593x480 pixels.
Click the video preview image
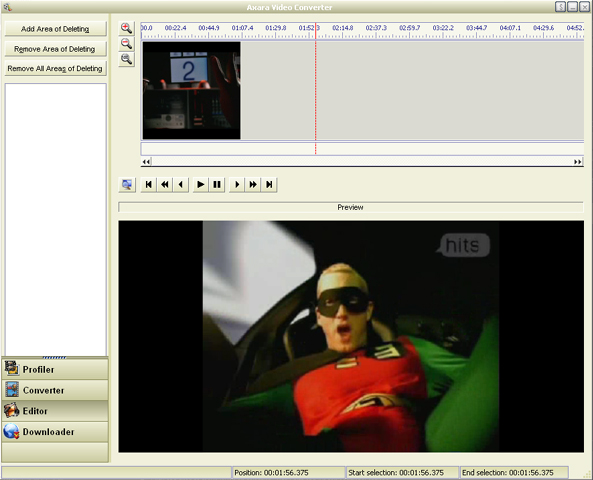point(351,336)
